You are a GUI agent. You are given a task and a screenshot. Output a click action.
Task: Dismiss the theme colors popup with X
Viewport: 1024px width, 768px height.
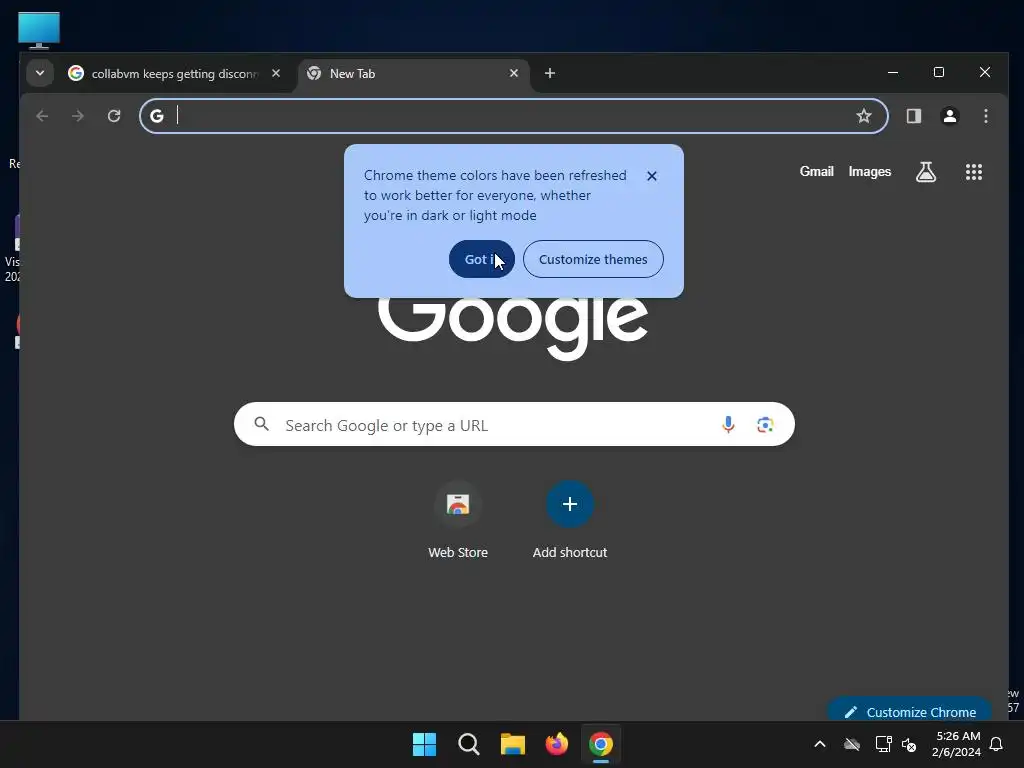(652, 176)
